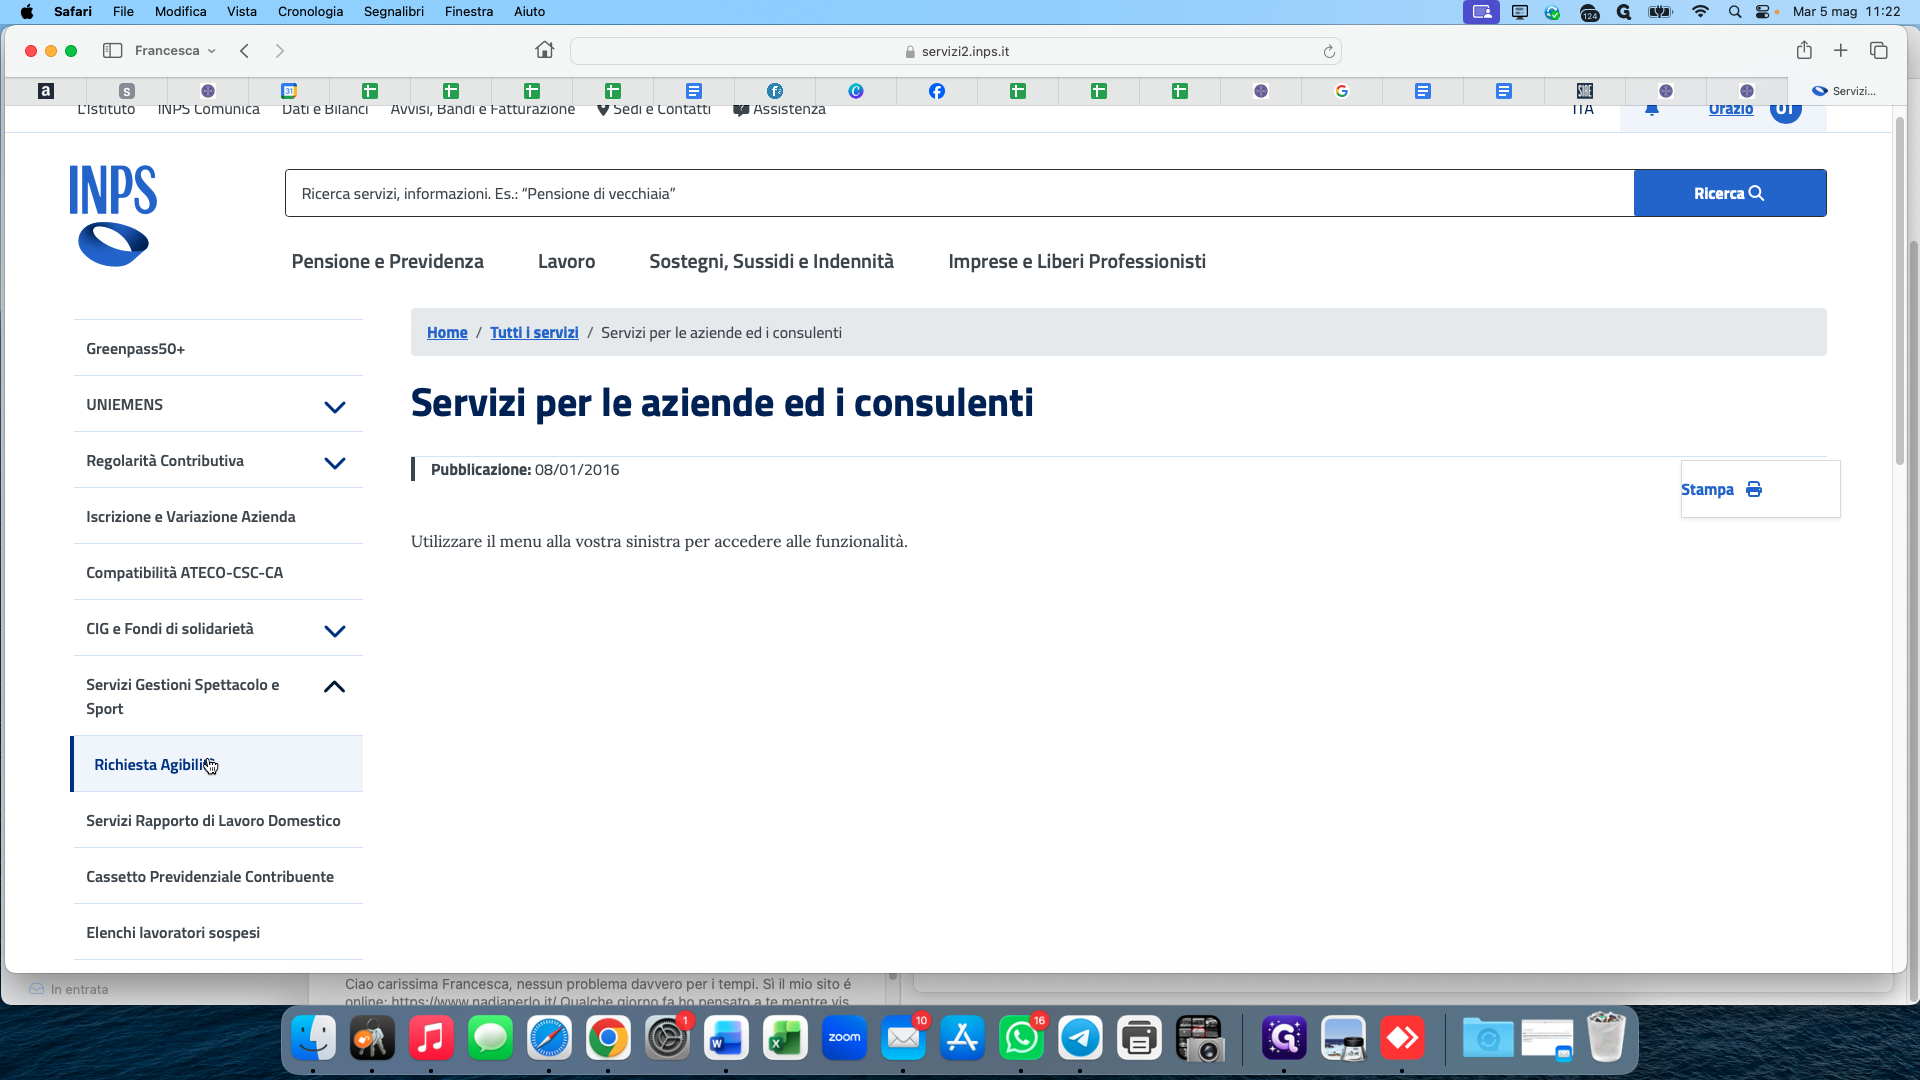Viewport: 1920px width, 1080px height.
Task: Click the Safari home icon
Action: click(544, 50)
